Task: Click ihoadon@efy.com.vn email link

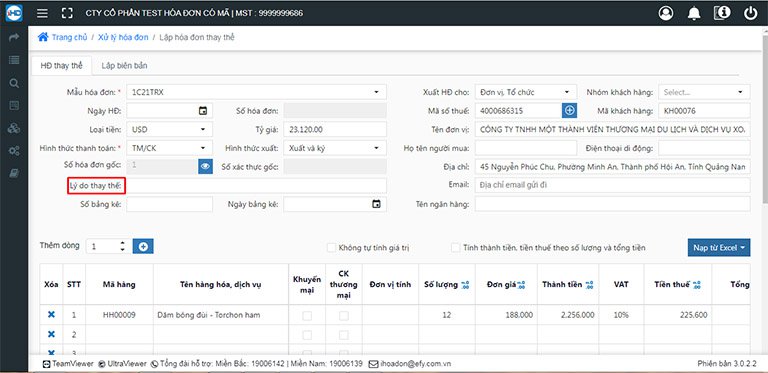Action: pos(409,364)
